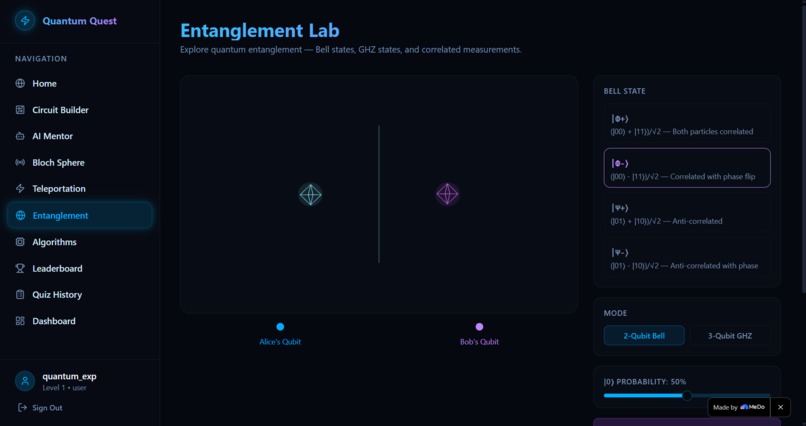The height and width of the screenshot is (426, 806).
Task: Click the BELL STATE panel heading
Action: (625, 91)
